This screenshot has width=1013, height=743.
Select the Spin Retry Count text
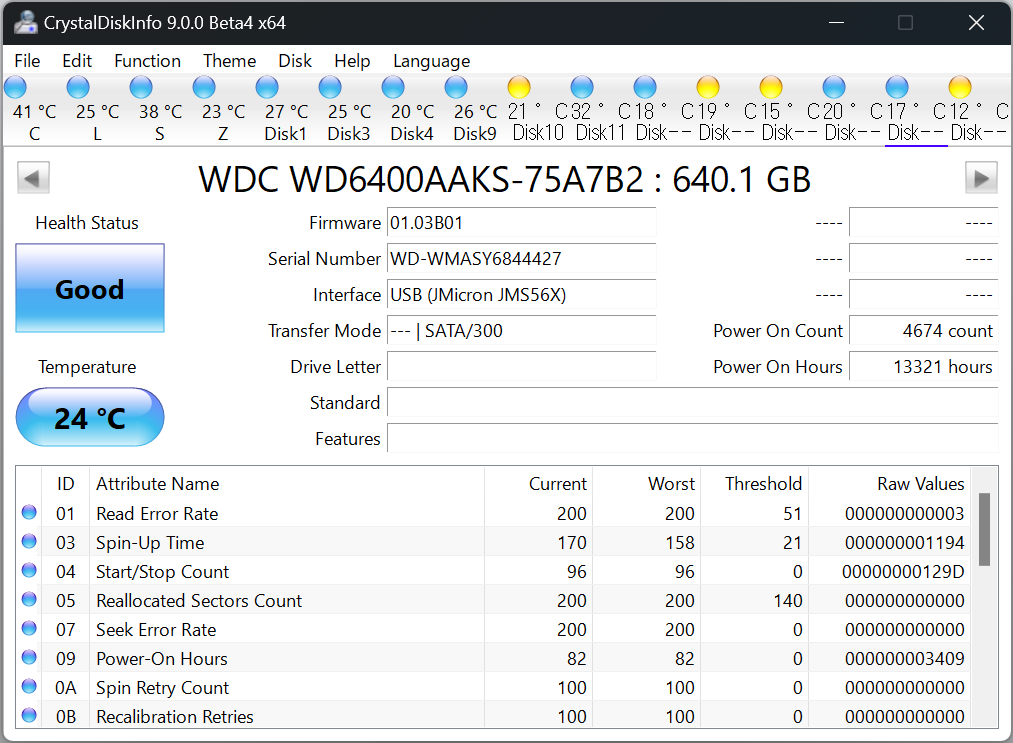tap(162, 688)
